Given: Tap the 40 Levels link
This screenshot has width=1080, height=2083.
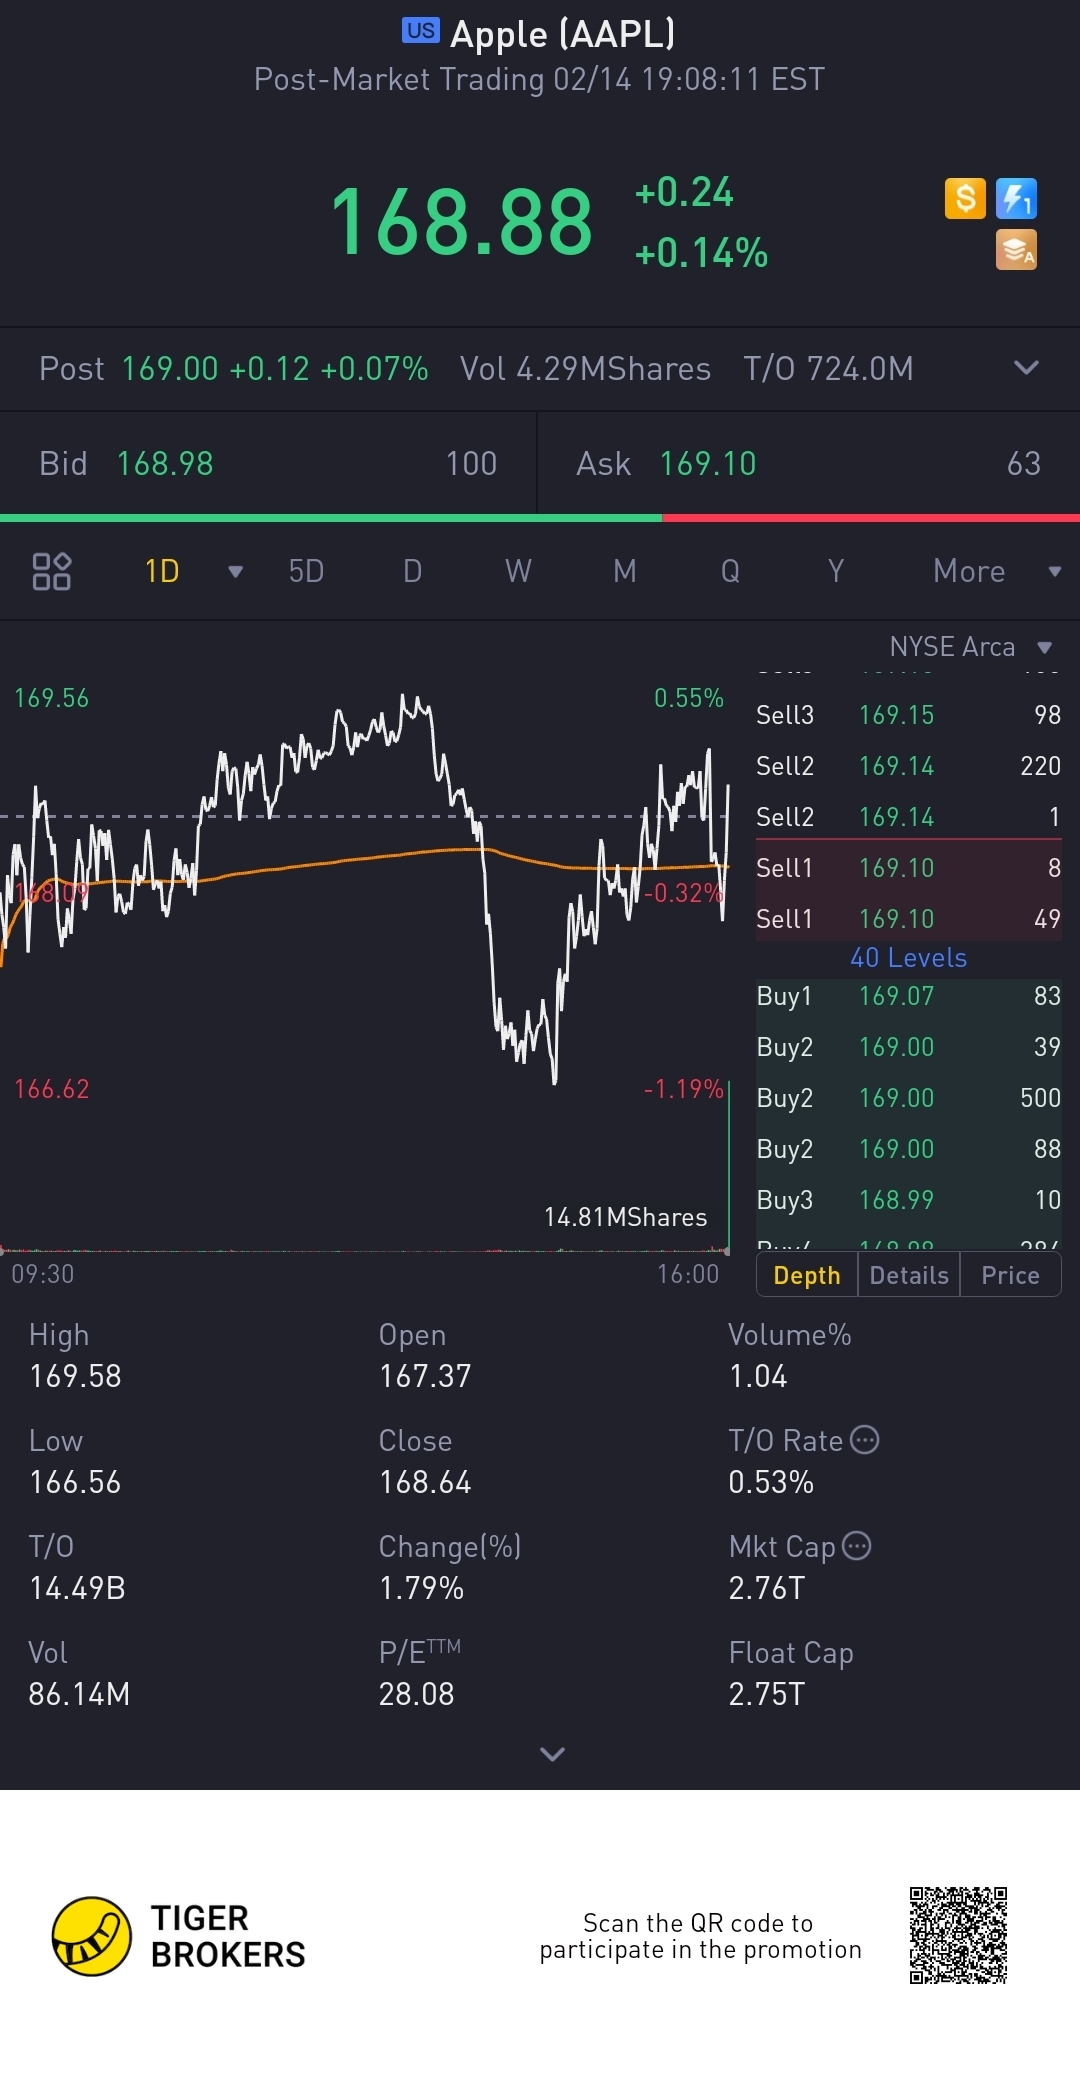Looking at the screenshot, I should (x=908, y=958).
